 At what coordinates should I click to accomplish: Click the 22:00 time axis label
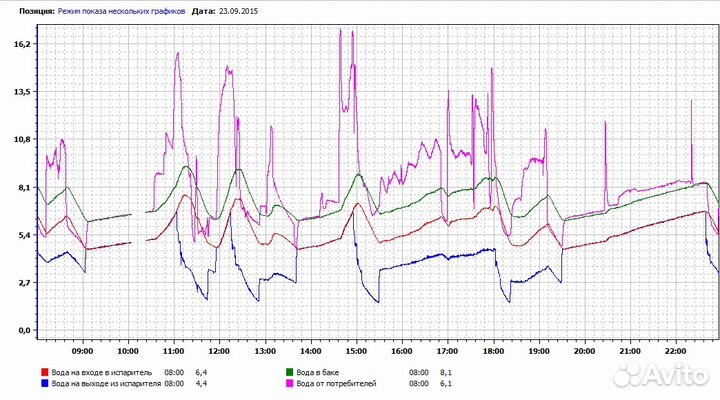[x=674, y=351]
